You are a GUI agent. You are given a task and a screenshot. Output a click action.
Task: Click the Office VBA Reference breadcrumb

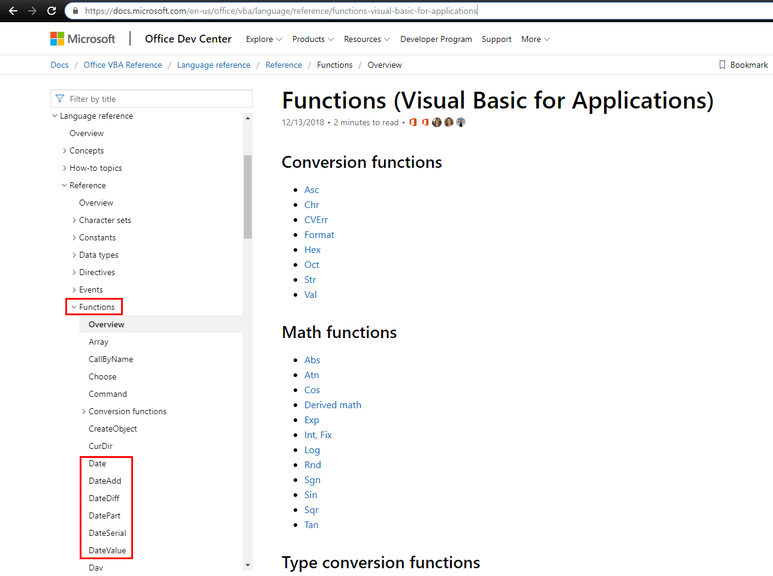(122, 65)
